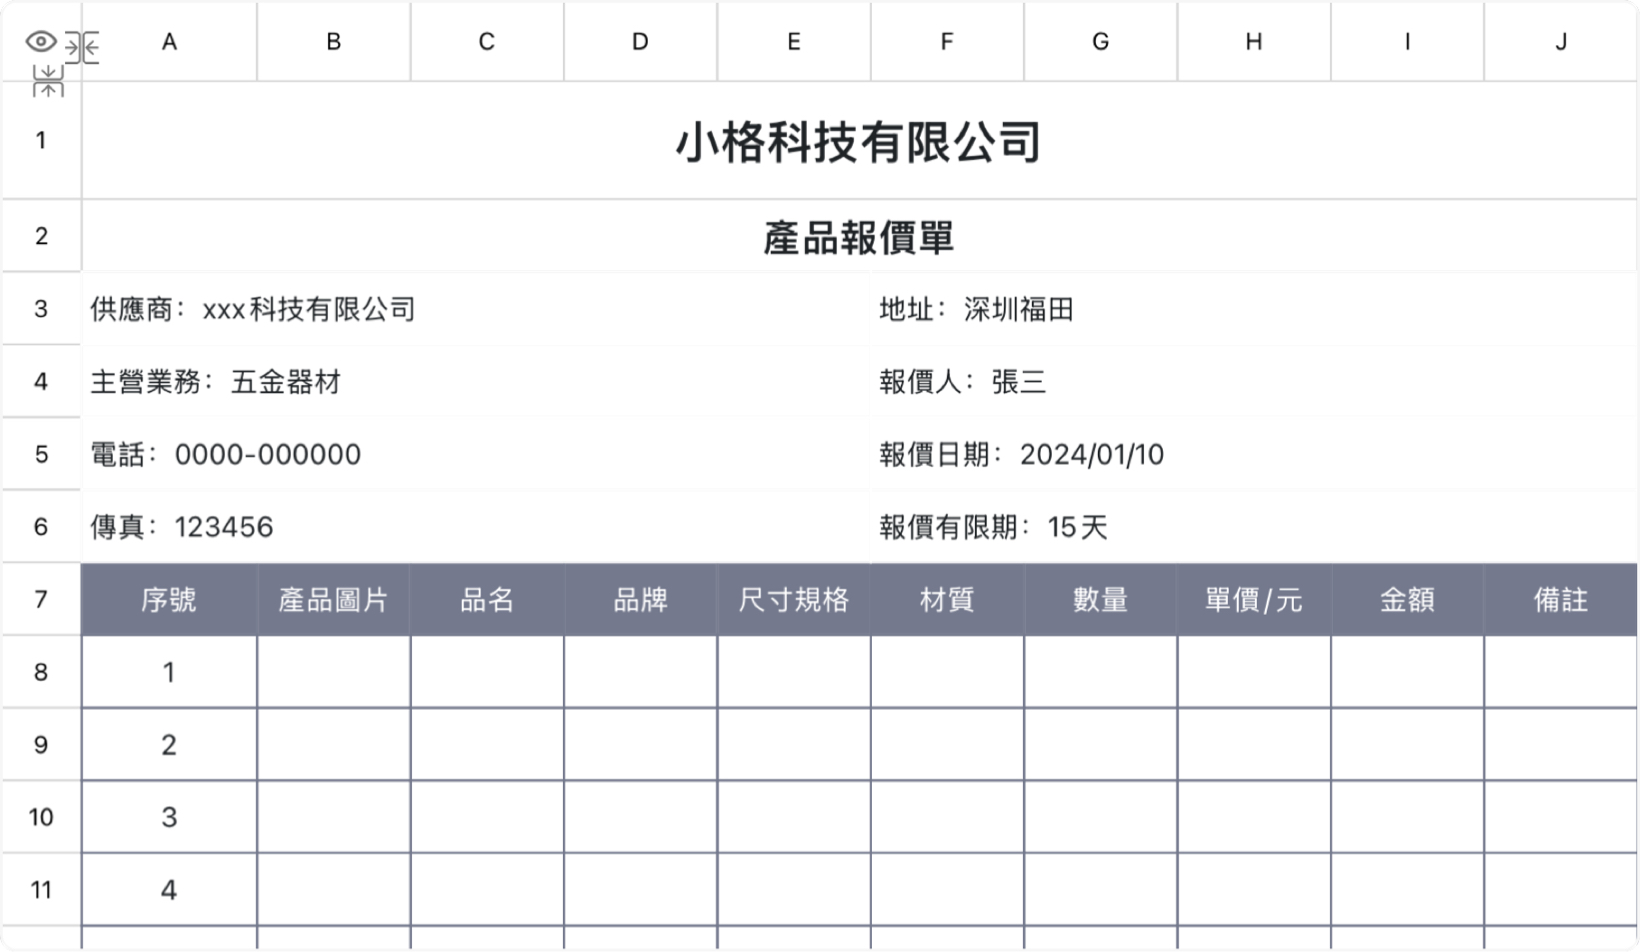The height and width of the screenshot is (952, 1640).
Task: Select row 11 header
Action: (41, 890)
